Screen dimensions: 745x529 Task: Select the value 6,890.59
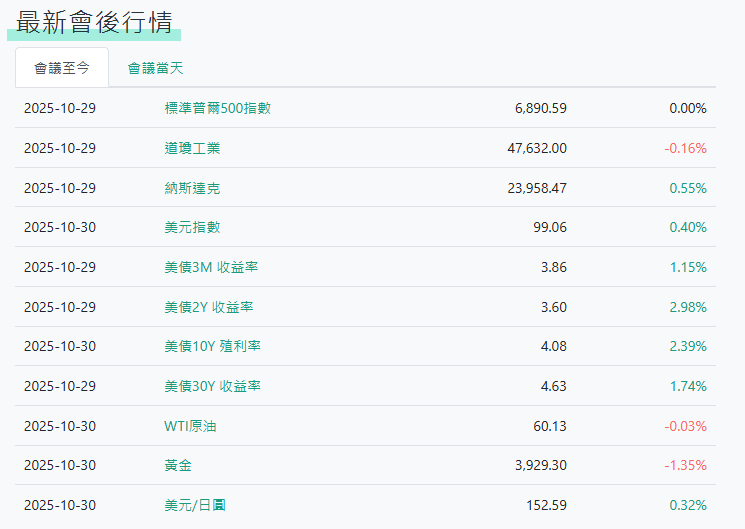[541, 108]
